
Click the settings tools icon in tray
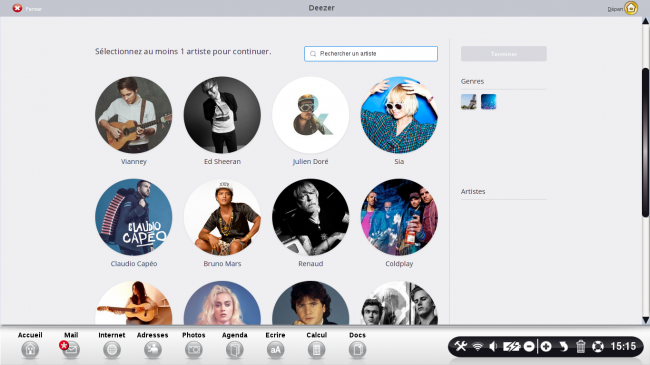[x=460, y=346]
